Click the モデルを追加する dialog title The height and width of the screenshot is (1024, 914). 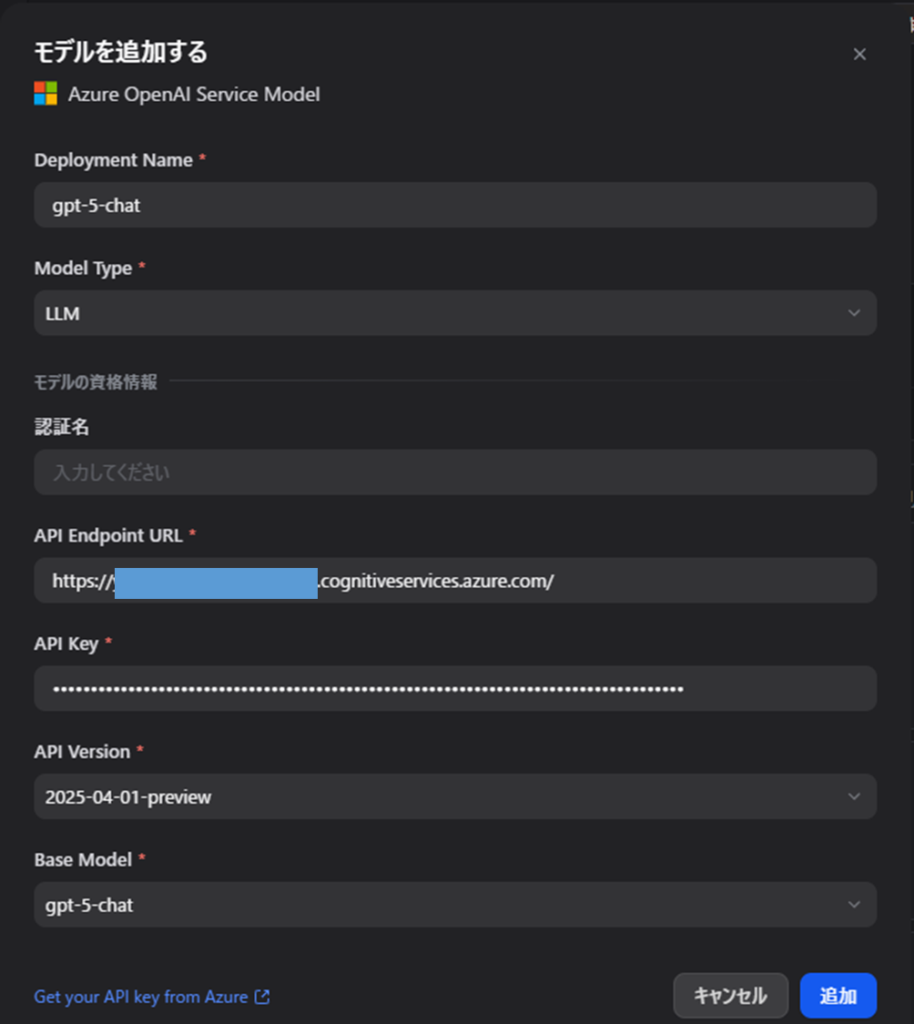pos(121,52)
